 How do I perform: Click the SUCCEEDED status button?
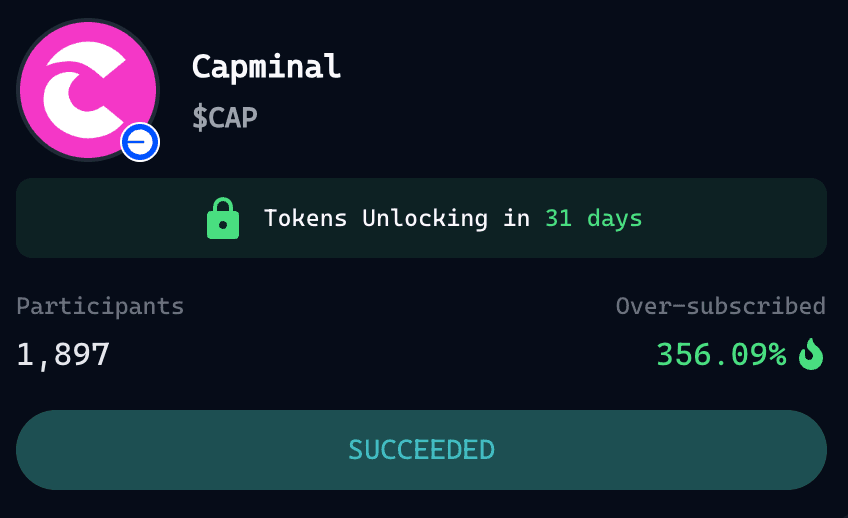(421, 450)
